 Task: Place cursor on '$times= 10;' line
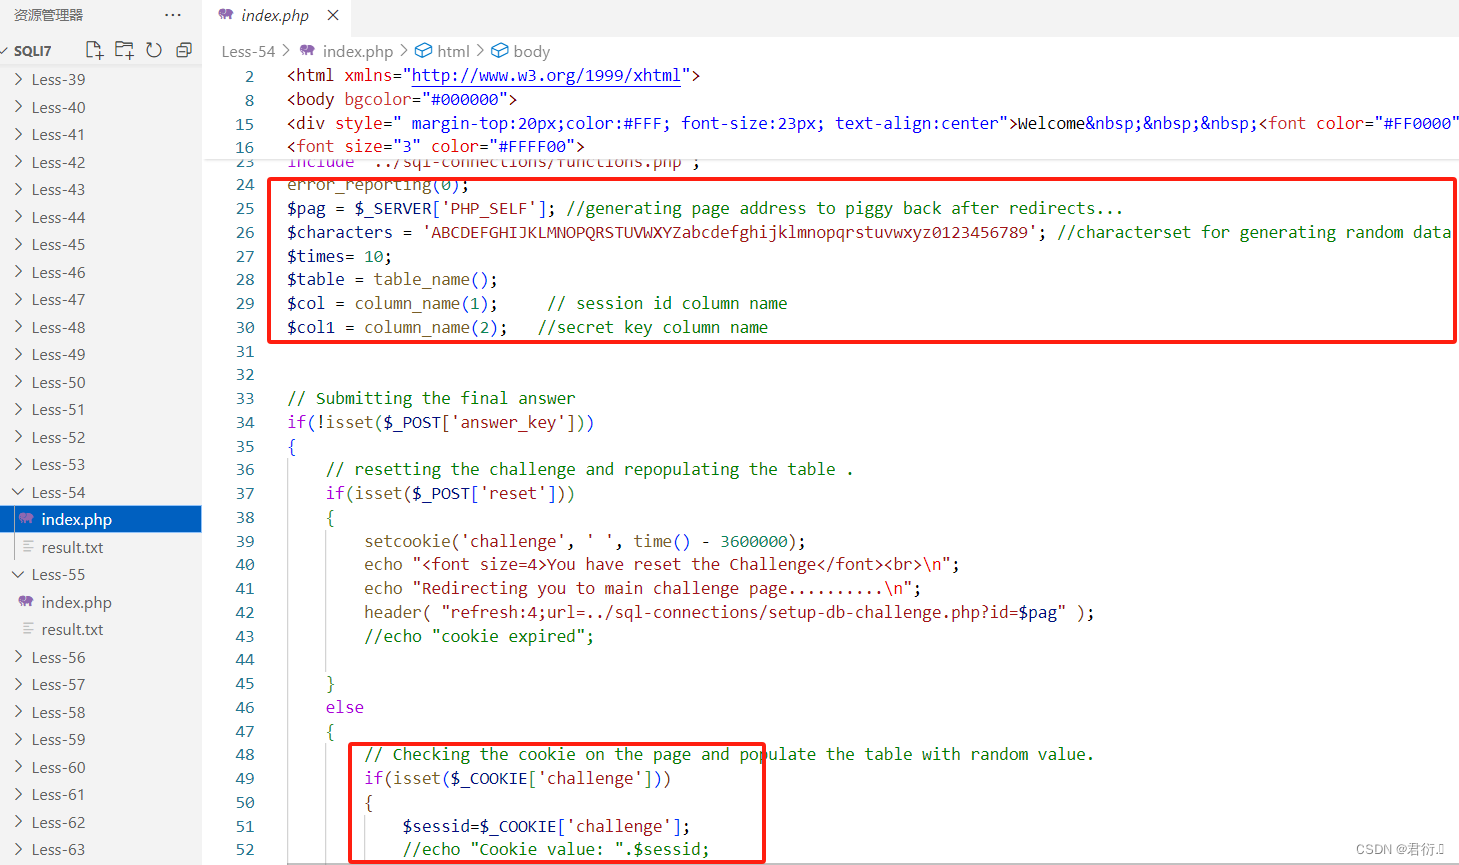339,256
